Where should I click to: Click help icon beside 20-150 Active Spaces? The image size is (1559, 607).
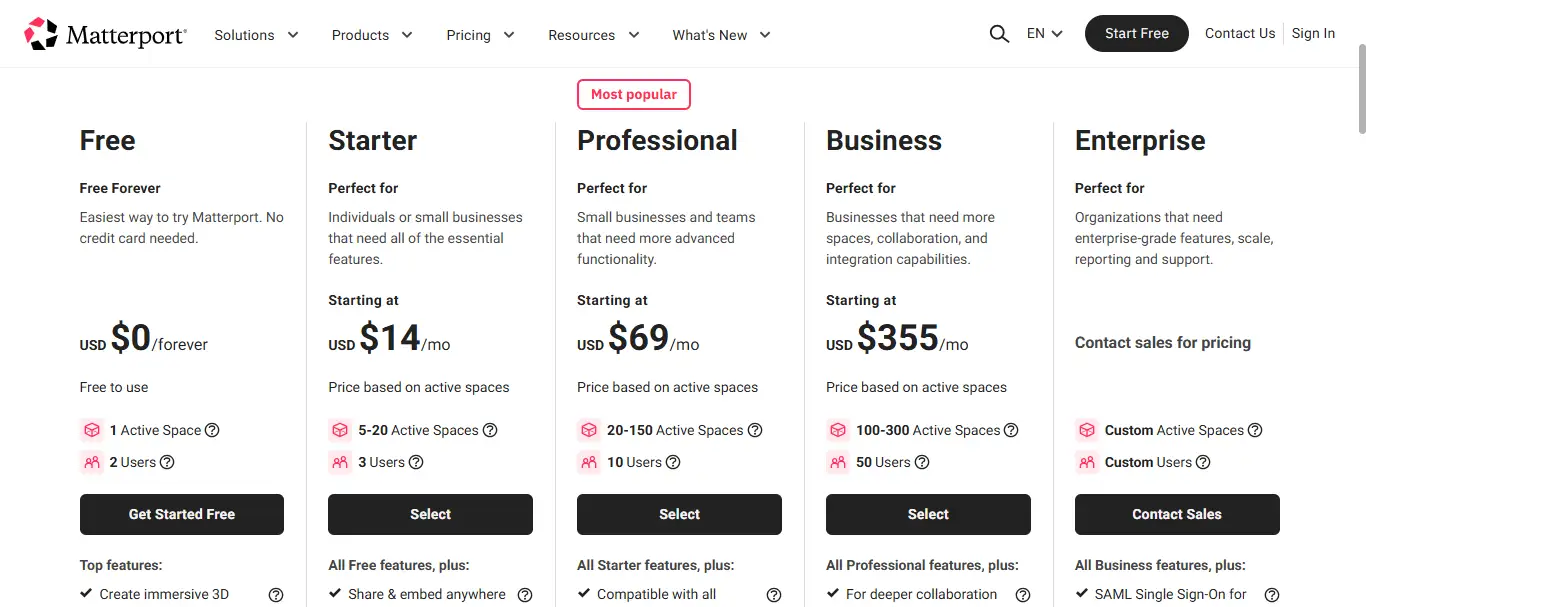(x=755, y=430)
